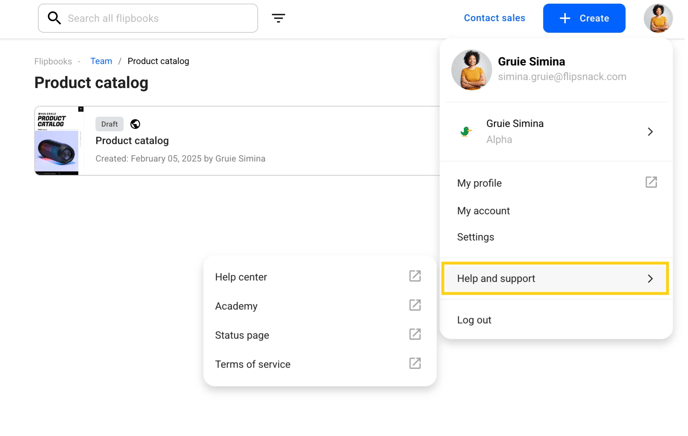Open My account menu item

(x=483, y=211)
